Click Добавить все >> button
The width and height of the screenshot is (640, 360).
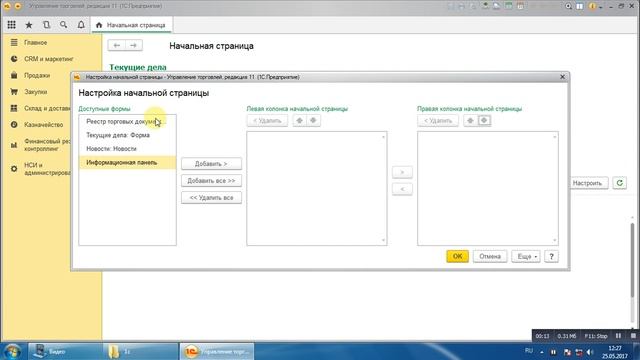tap(211, 180)
